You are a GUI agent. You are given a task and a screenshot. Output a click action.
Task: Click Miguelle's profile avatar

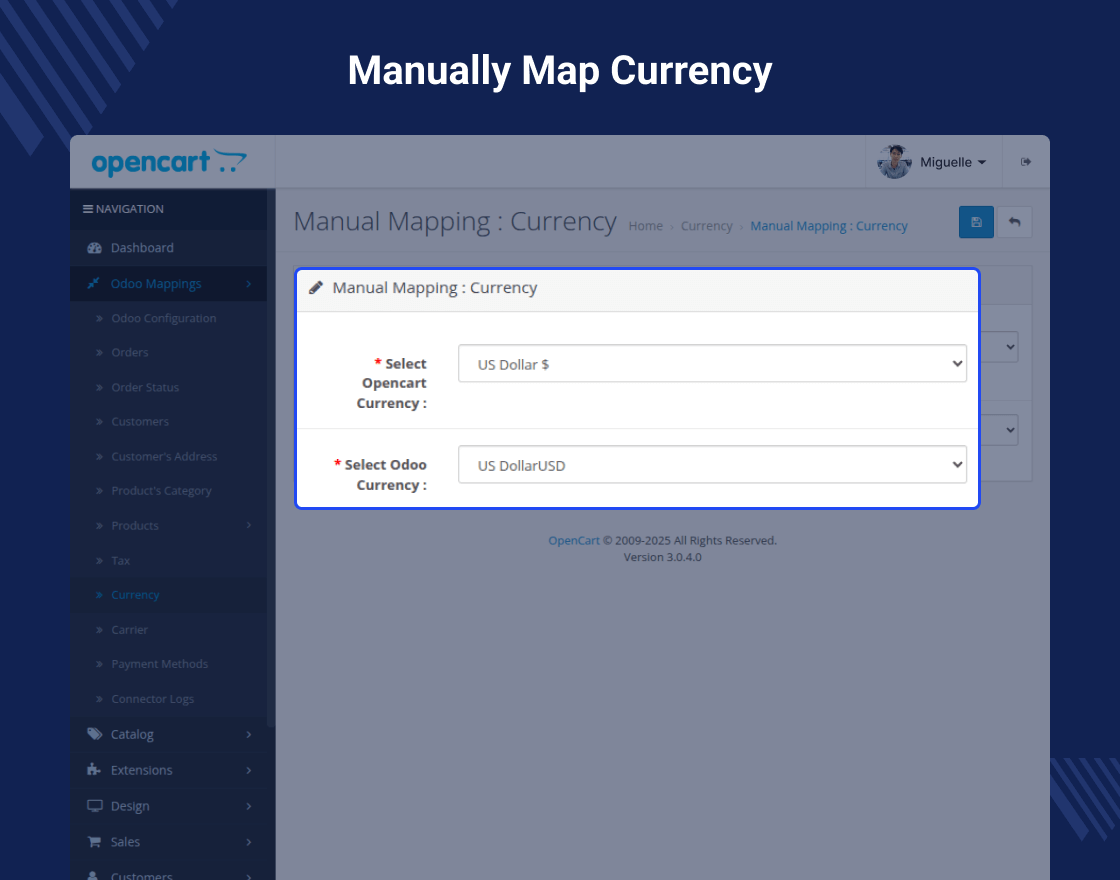click(x=894, y=162)
